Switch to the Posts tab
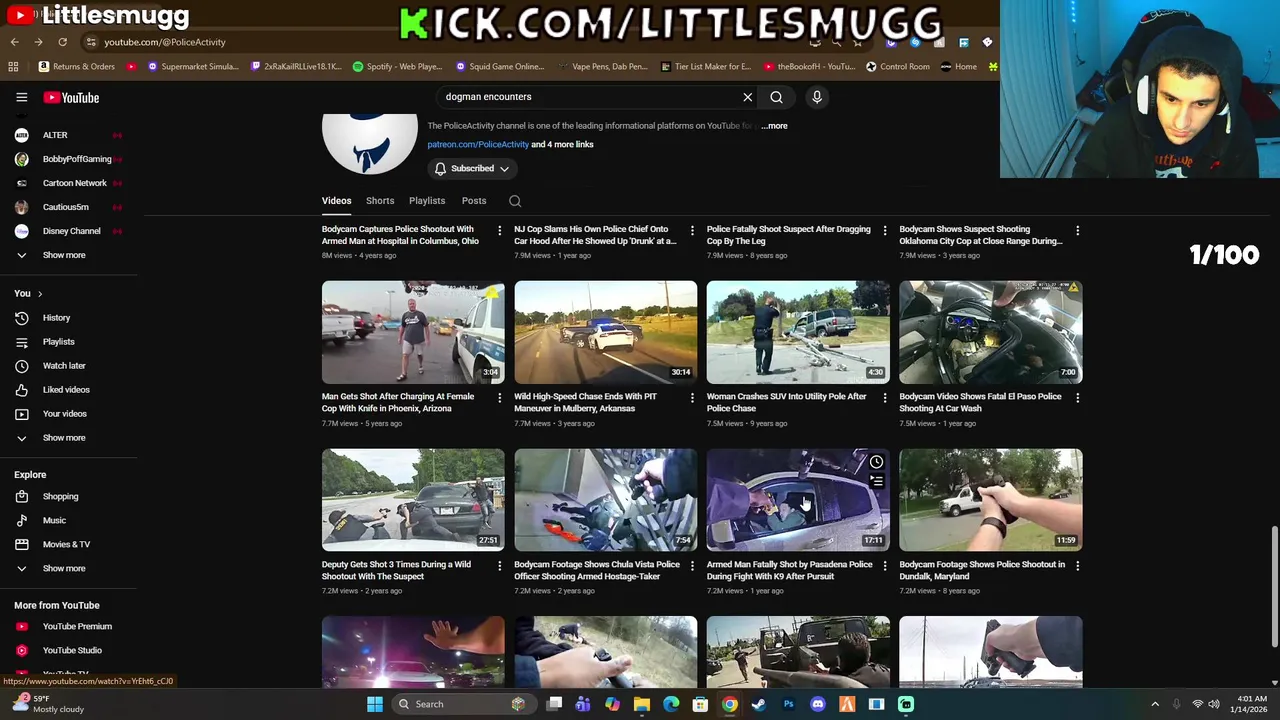The height and width of the screenshot is (720, 1280). point(474,201)
